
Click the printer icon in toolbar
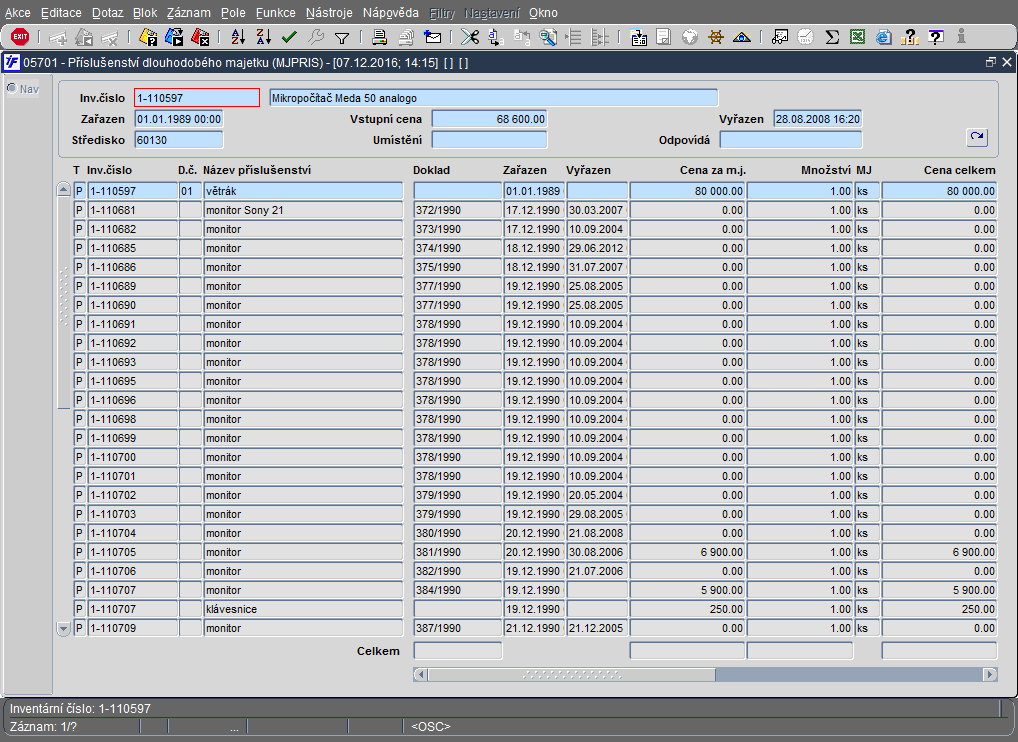pyautogui.click(x=379, y=37)
